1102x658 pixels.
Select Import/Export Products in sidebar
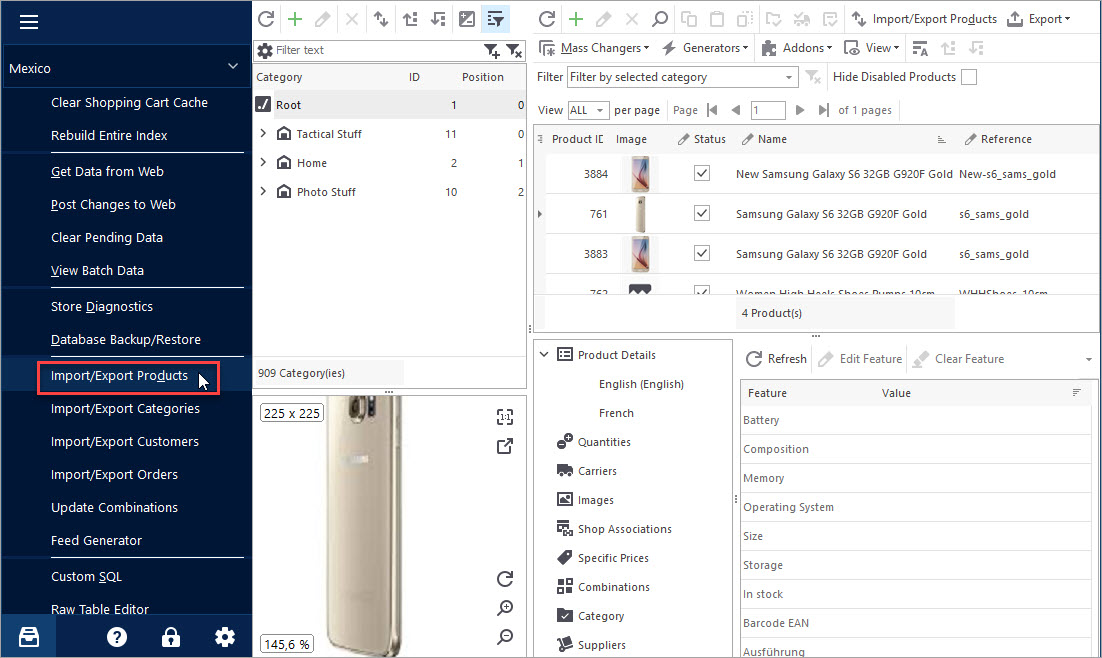(119, 376)
